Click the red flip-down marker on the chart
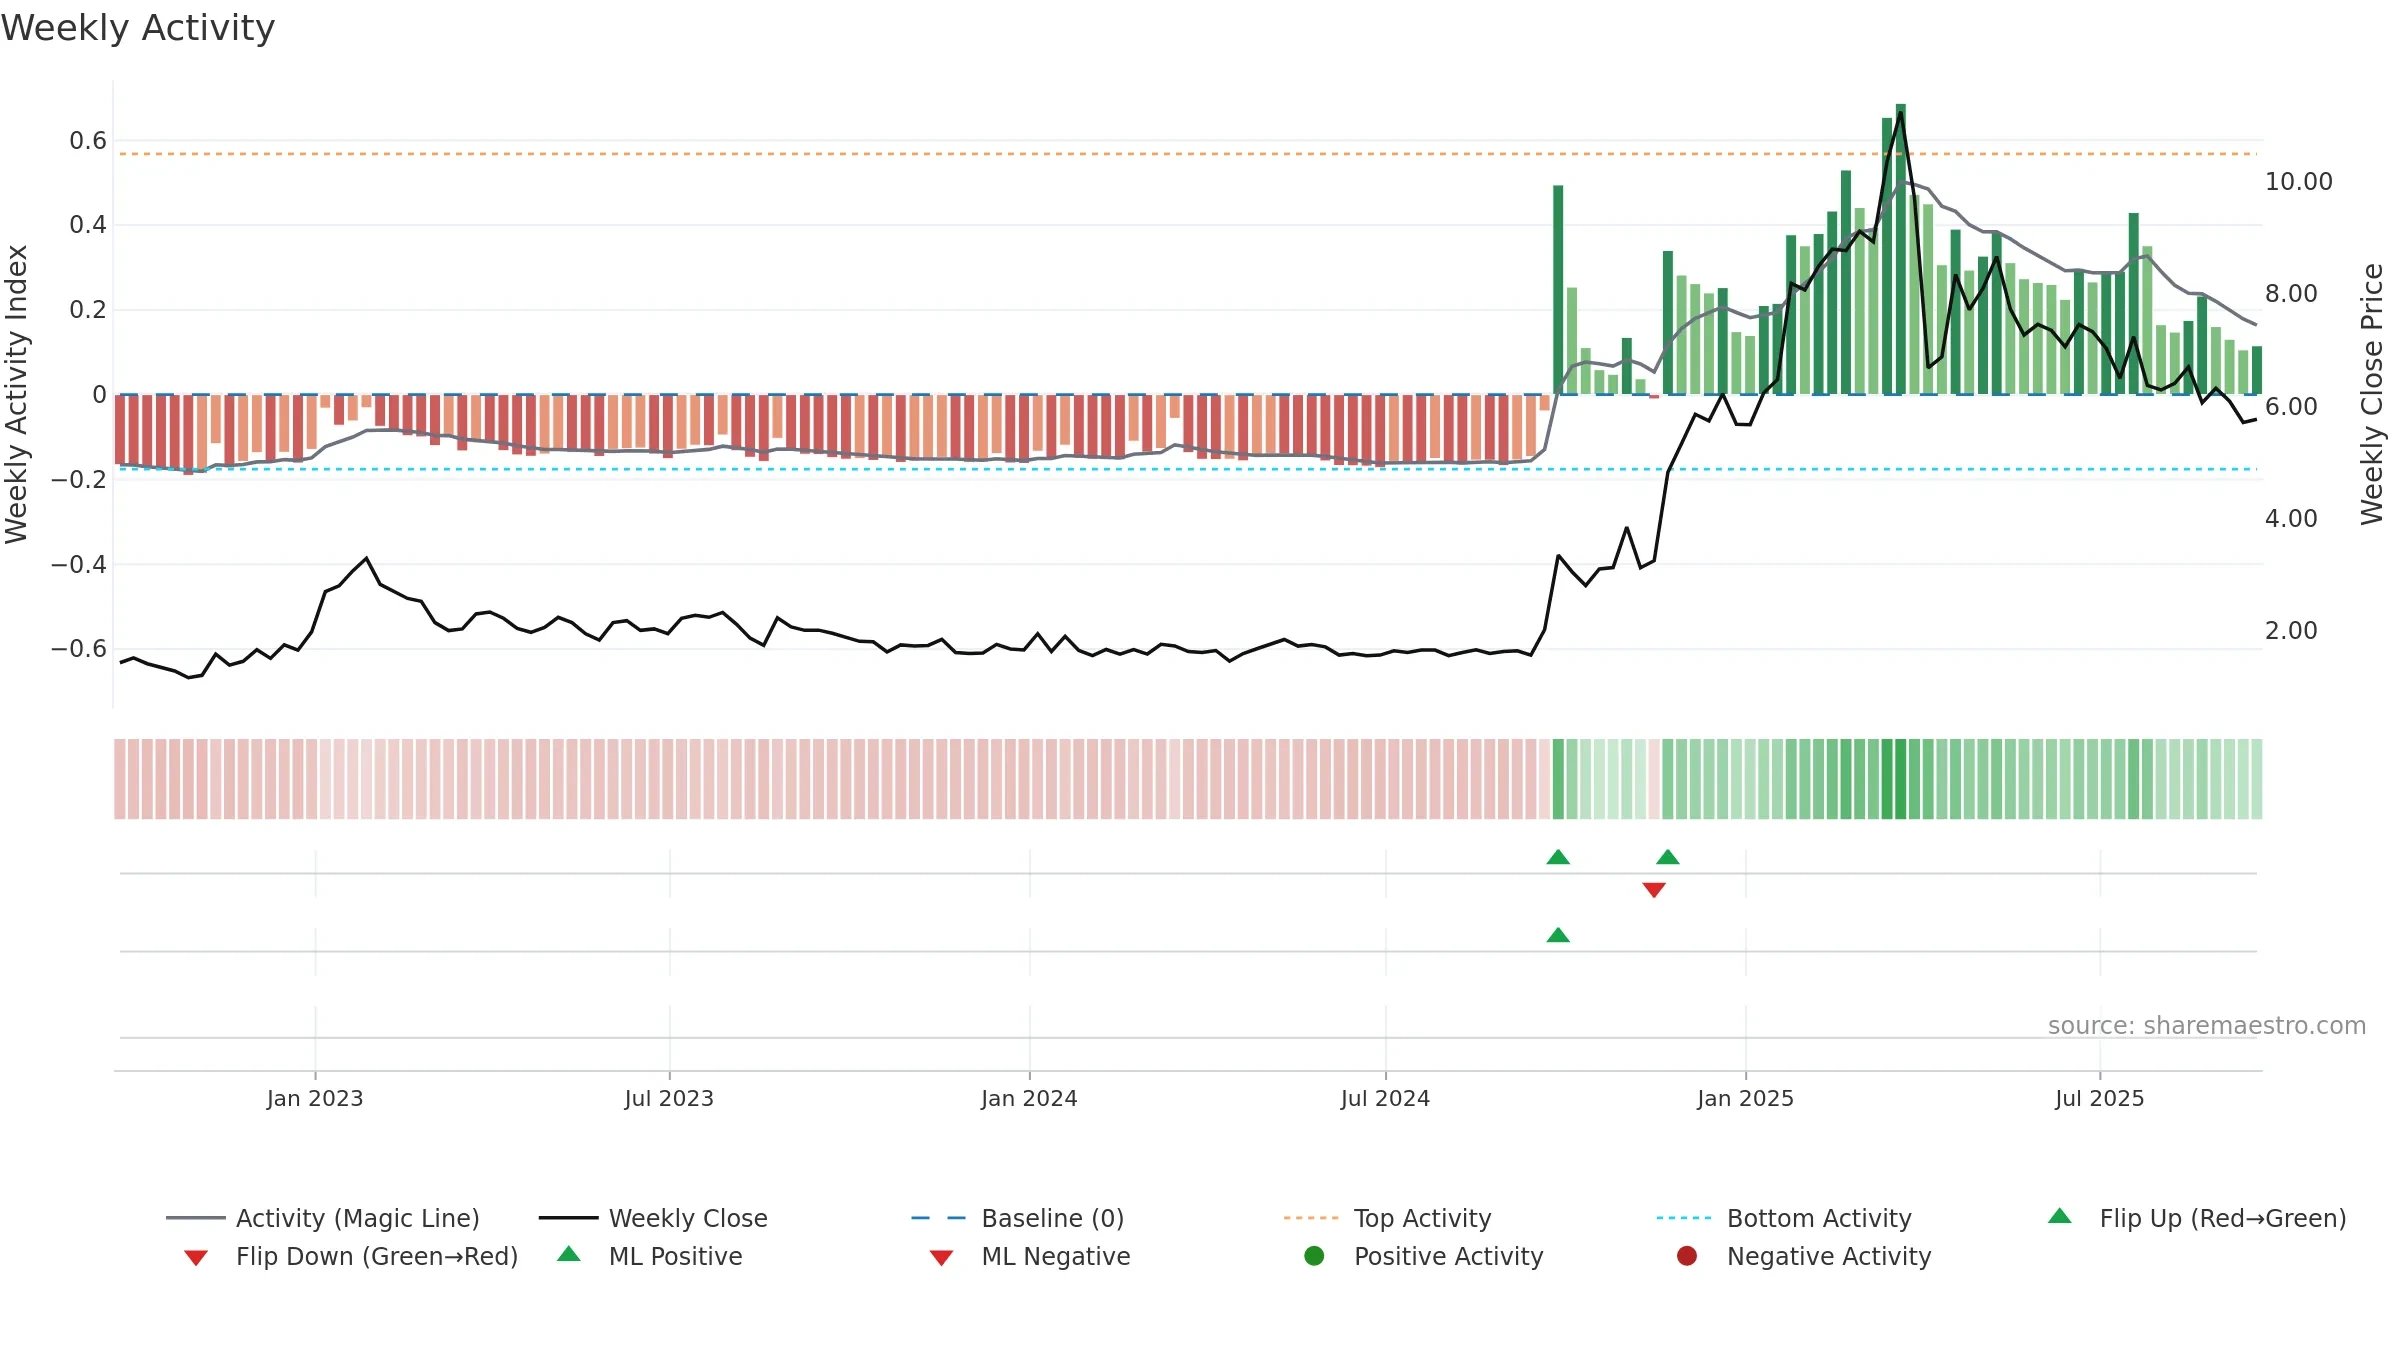 [x=1654, y=890]
